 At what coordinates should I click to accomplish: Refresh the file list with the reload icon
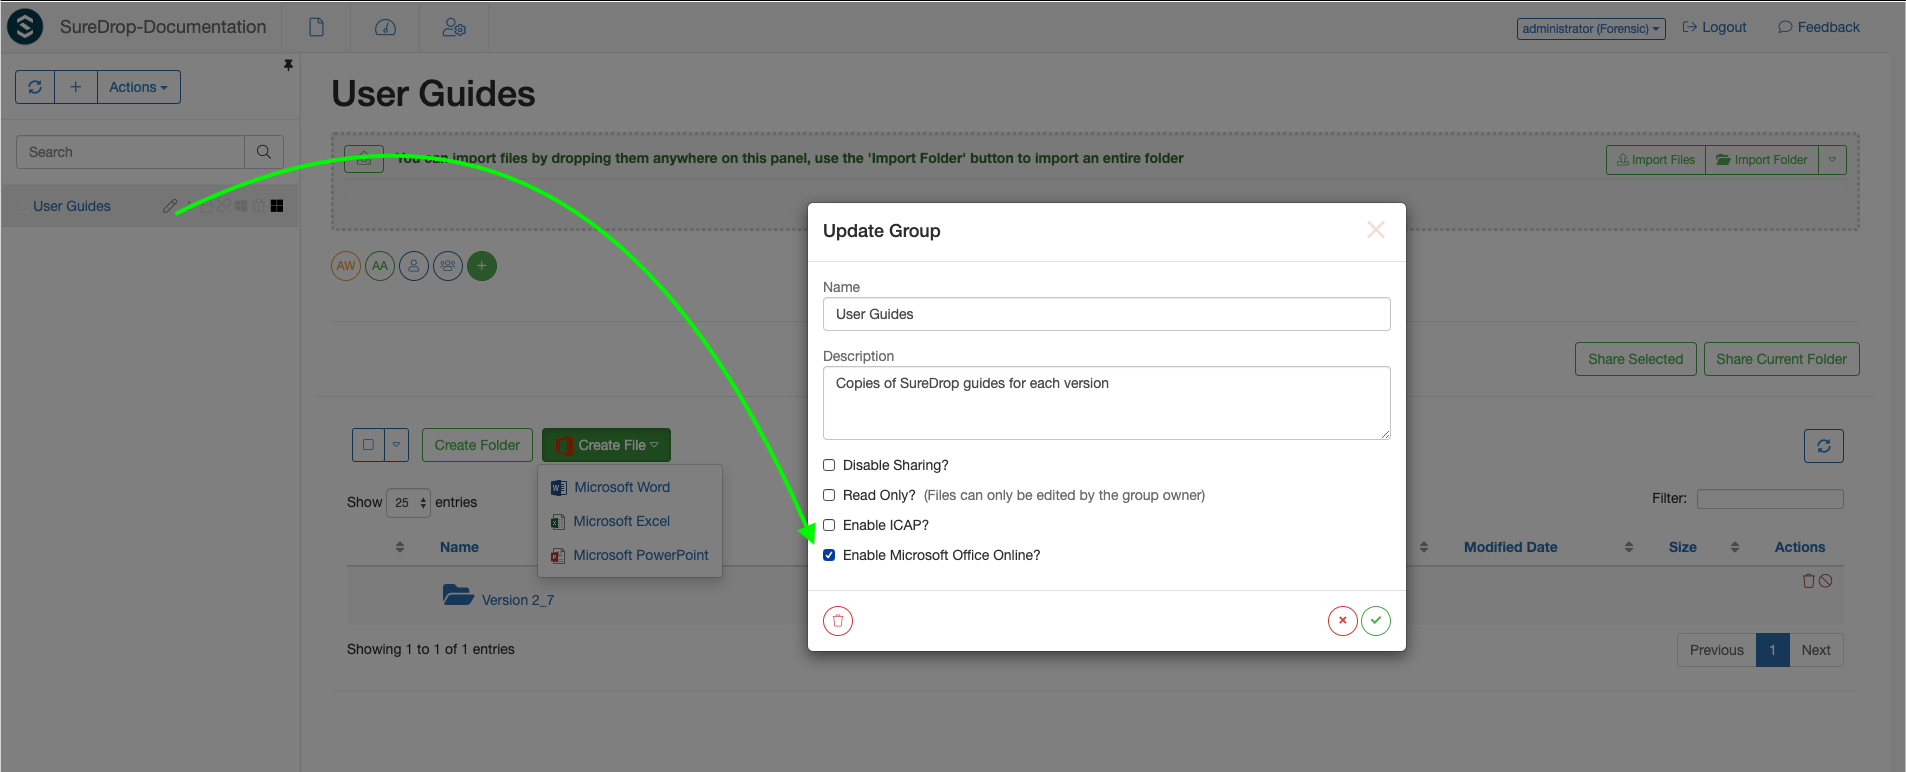coord(1824,446)
